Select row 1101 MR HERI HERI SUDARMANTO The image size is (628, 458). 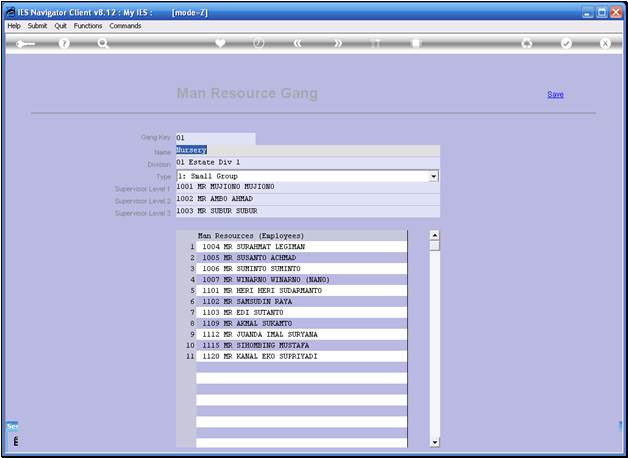click(x=302, y=290)
